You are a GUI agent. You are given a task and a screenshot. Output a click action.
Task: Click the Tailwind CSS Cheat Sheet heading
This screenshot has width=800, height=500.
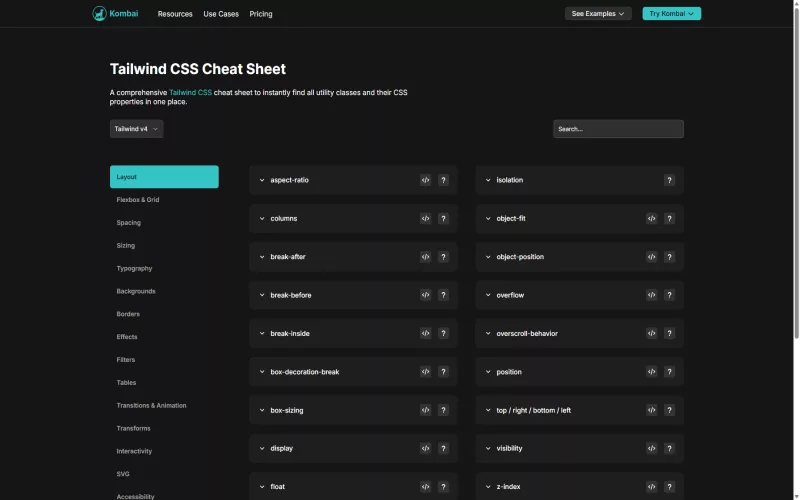(x=197, y=69)
